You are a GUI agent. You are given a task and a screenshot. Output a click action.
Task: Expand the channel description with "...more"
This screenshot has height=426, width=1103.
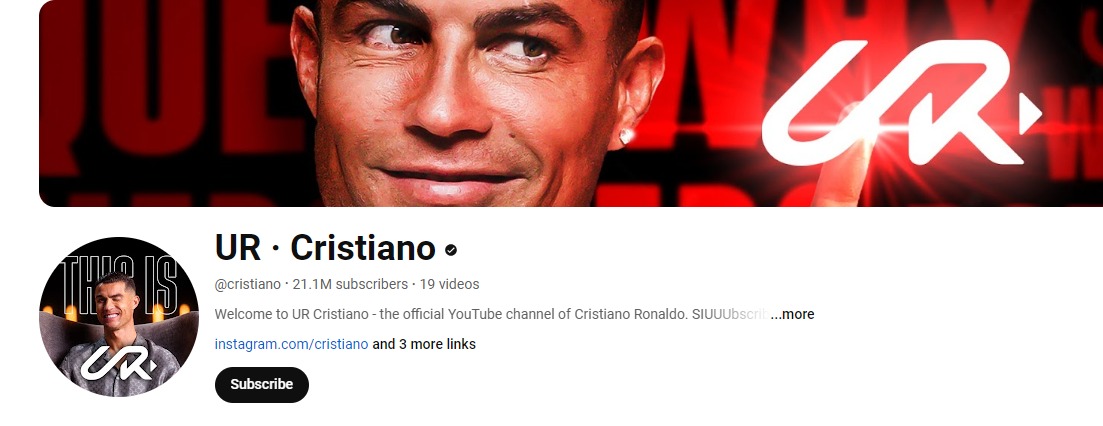(x=792, y=314)
